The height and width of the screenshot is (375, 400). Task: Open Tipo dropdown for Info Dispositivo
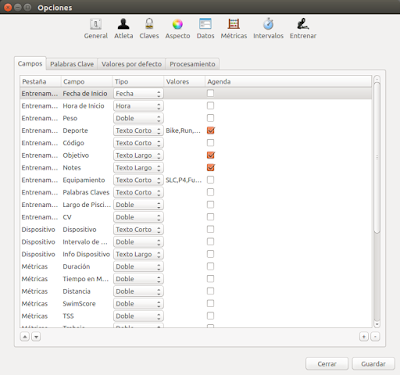138,254
